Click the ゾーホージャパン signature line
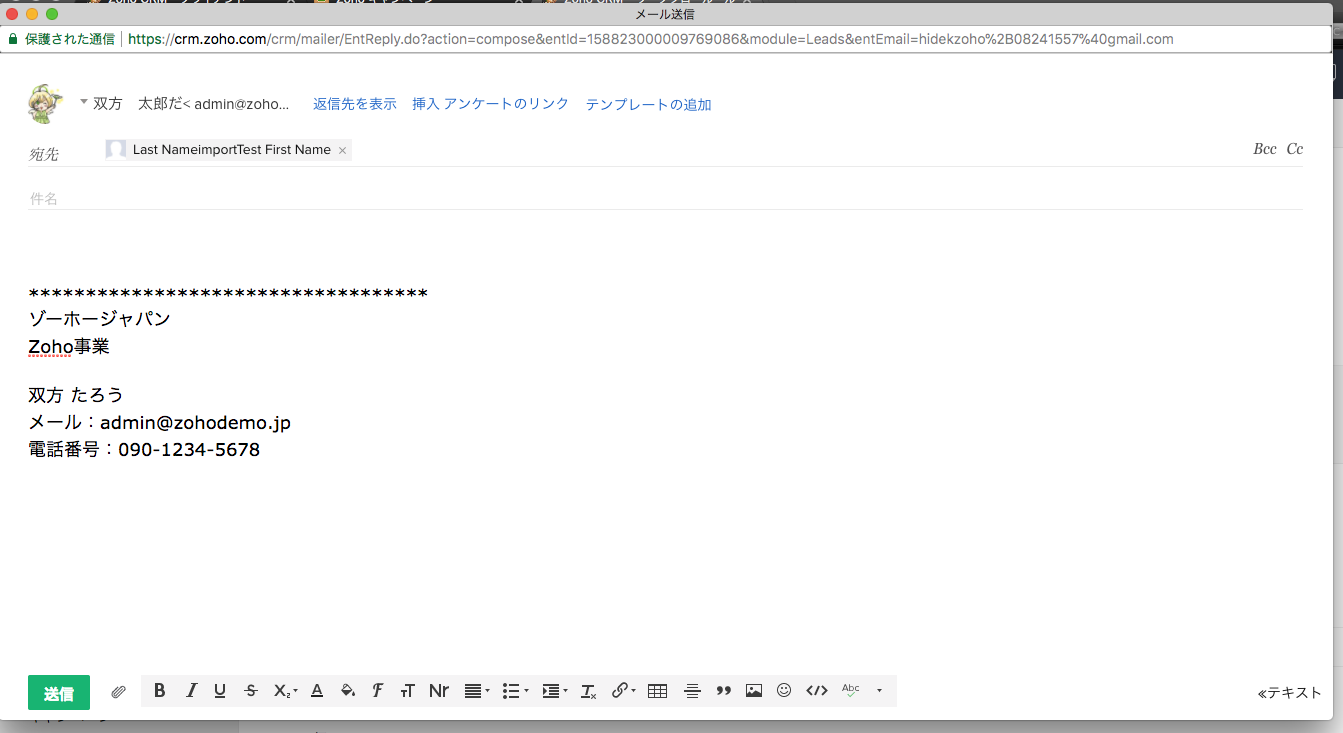Viewport: 1343px width, 733px height. pyautogui.click(x=100, y=319)
